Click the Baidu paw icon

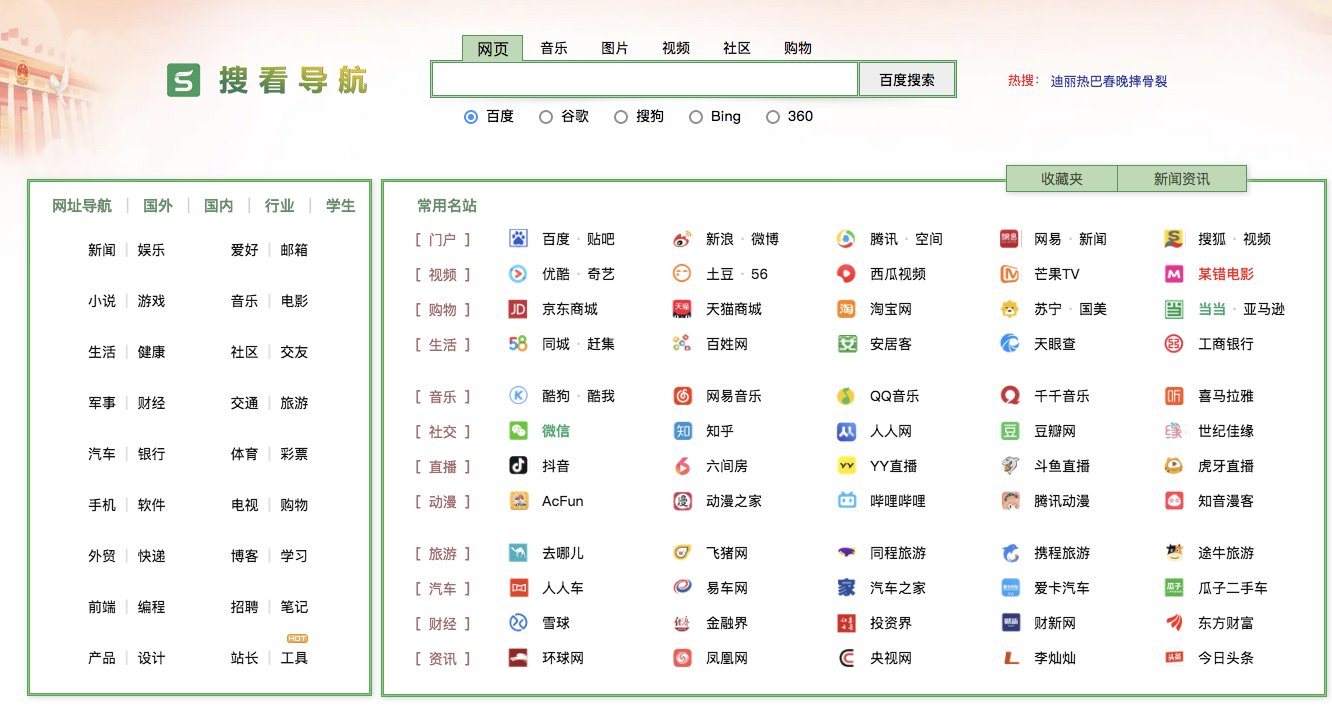click(518, 239)
